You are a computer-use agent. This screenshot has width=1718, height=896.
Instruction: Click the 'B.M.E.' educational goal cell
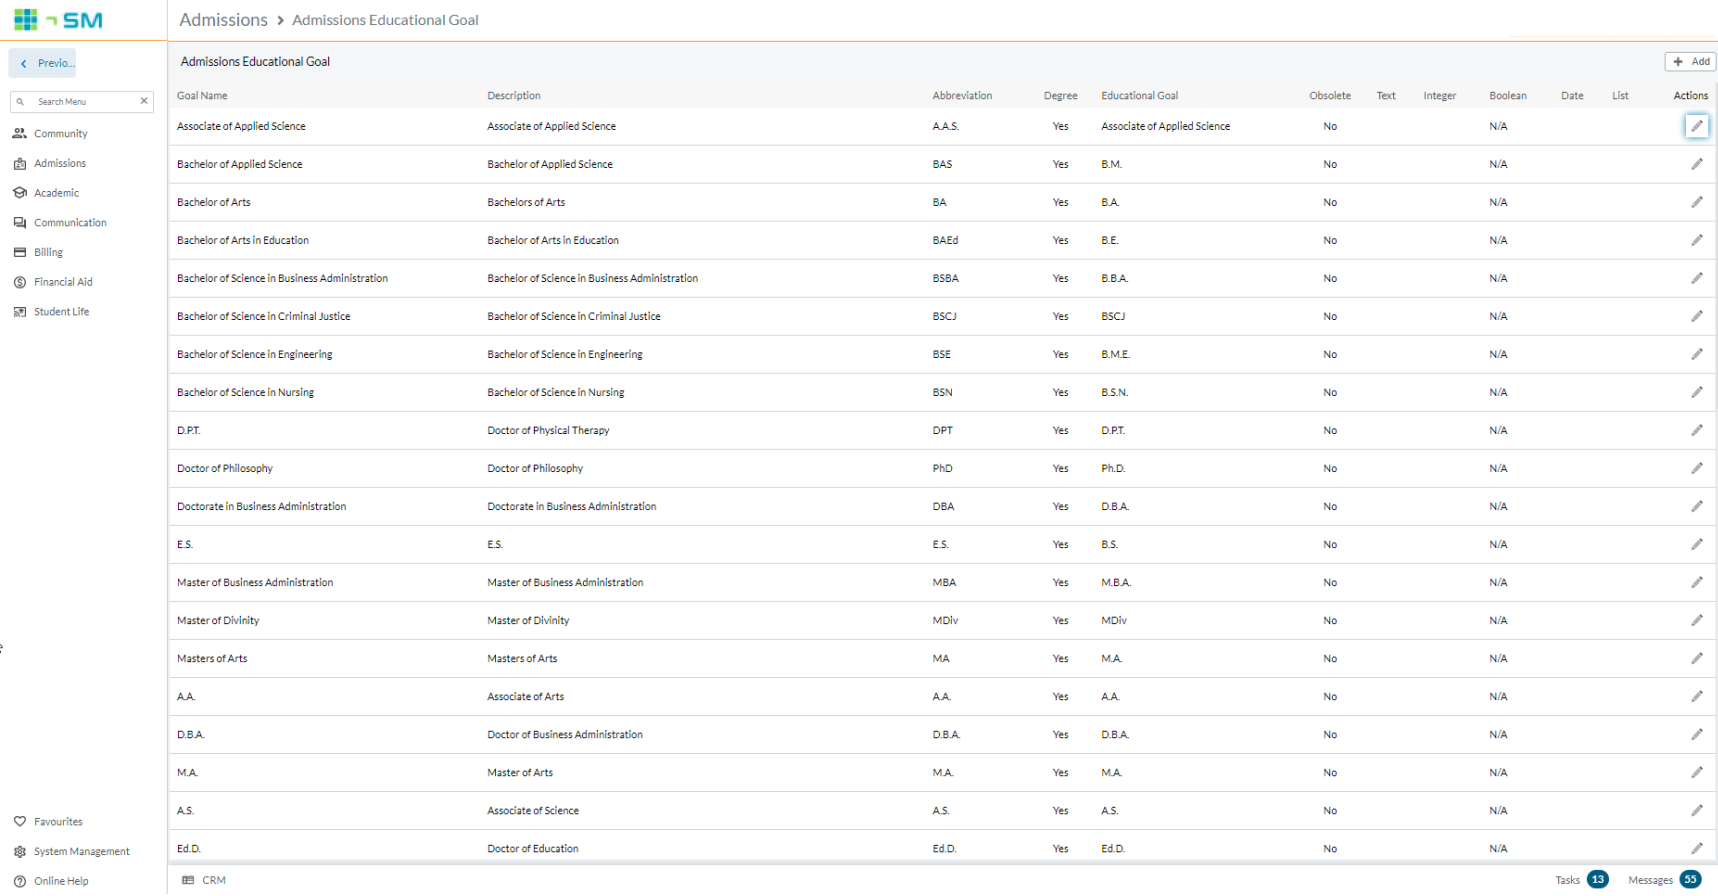click(x=1115, y=354)
